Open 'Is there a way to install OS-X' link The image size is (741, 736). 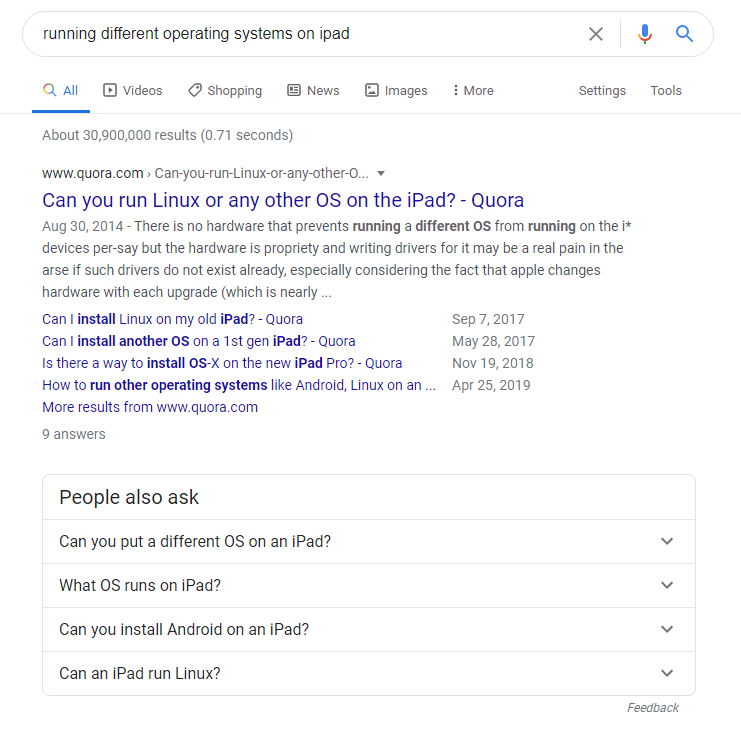click(222, 363)
